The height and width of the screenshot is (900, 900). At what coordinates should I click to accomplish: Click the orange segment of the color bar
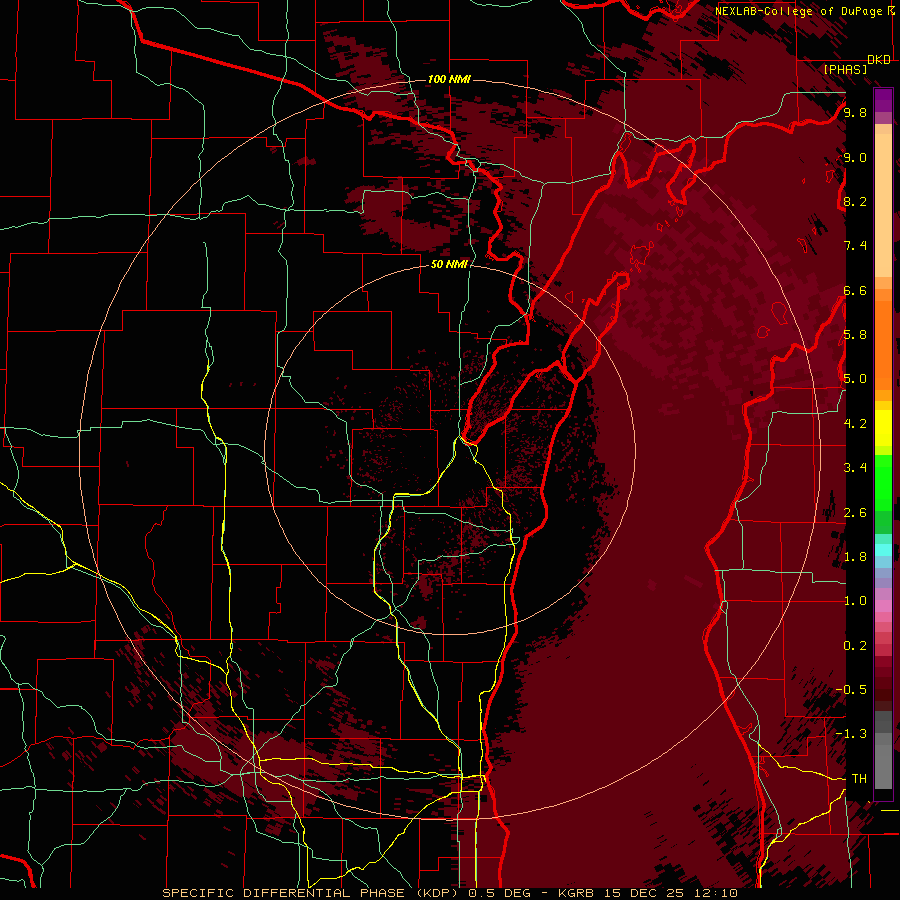tap(883, 344)
